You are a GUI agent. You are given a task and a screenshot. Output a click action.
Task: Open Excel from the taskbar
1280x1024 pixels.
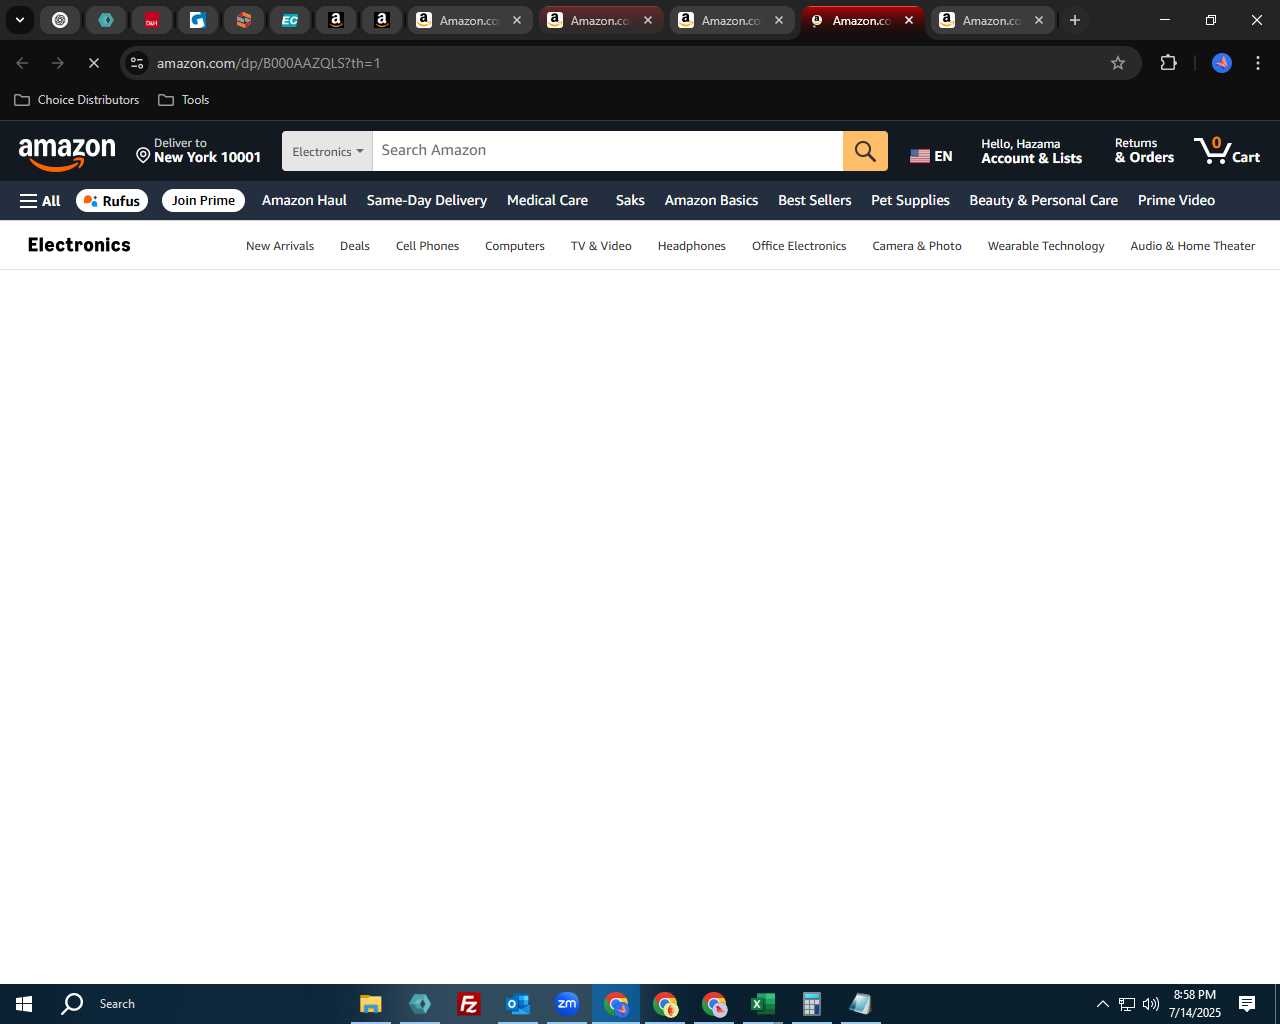(x=763, y=1004)
